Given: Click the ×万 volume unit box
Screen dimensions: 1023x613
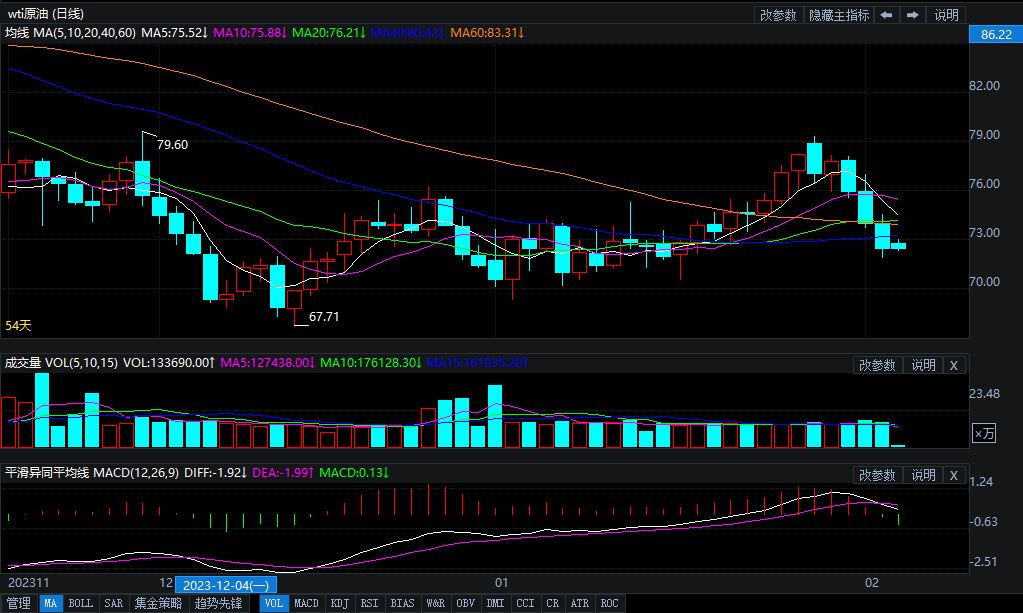Looking at the screenshot, I should click(x=984, y=433).
